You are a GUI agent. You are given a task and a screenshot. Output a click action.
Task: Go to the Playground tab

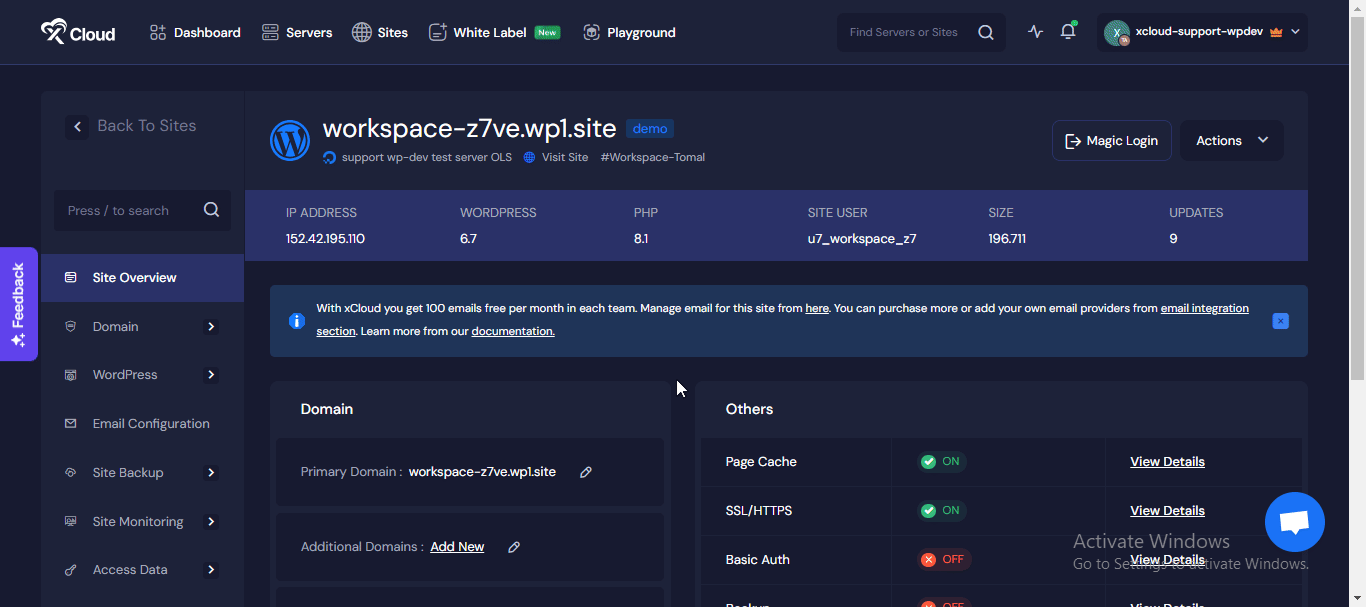pyautogui.click(x=629, y=32)
